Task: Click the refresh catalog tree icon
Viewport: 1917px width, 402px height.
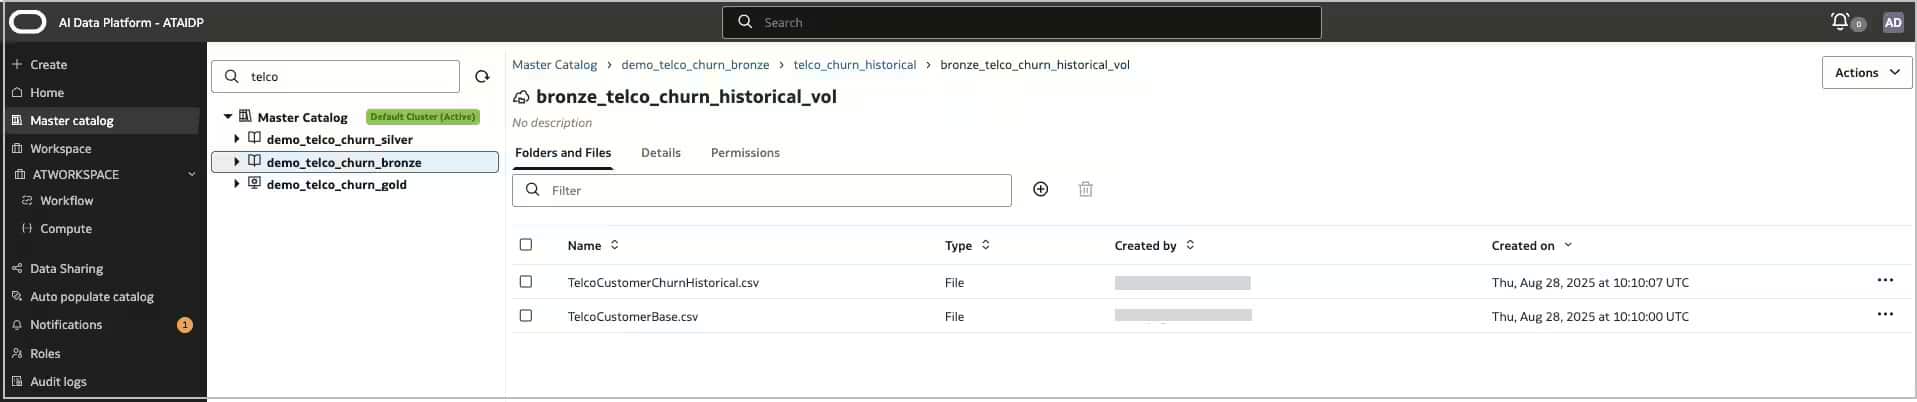Action: [x=482, y=76]
